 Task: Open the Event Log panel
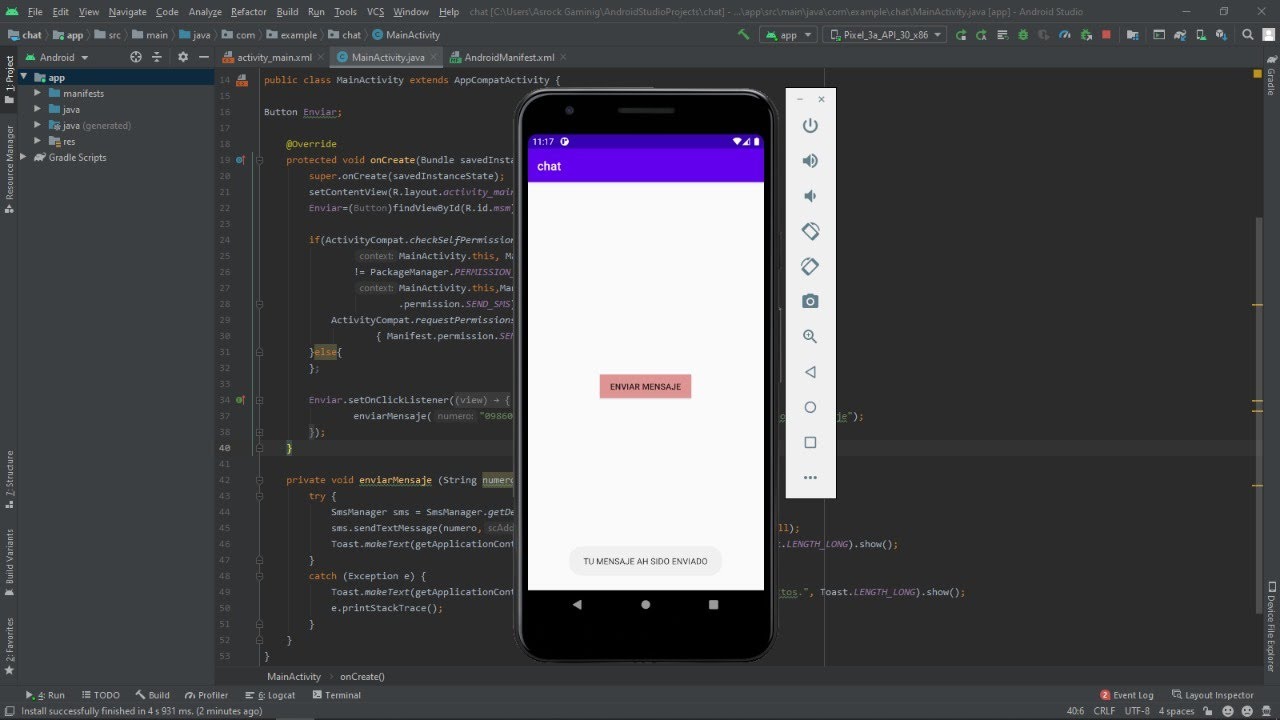point(1127,695)
